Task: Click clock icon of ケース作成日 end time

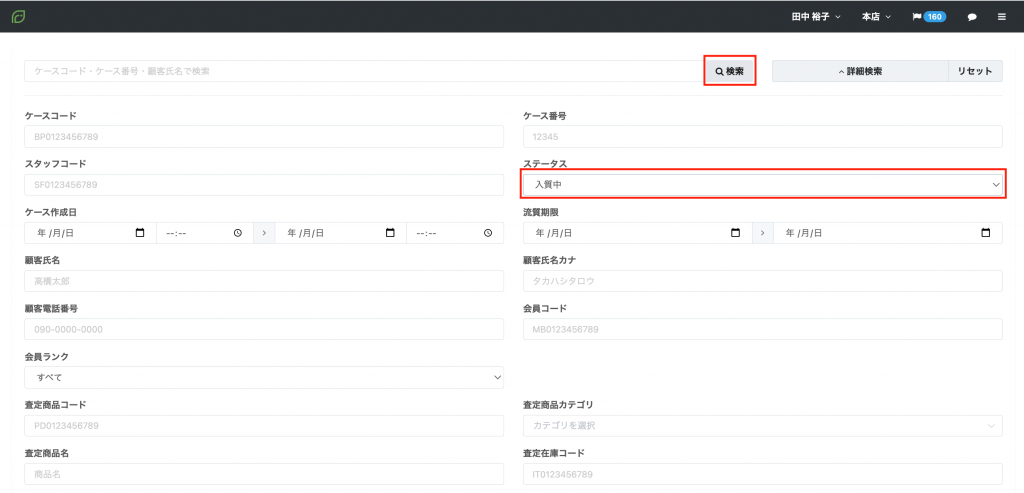Action: click(x=488, y=233)
